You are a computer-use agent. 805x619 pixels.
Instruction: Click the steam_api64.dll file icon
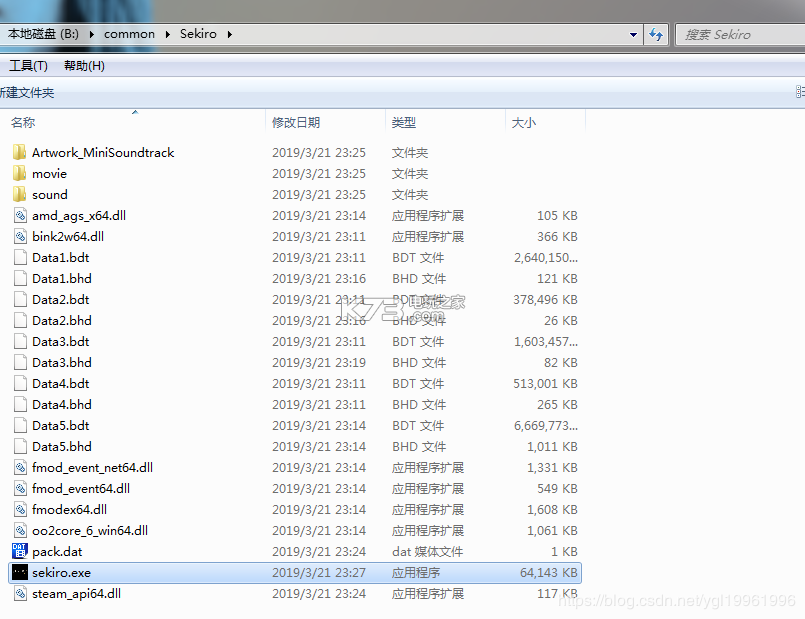pyautogui.click(x=20, y=594)
